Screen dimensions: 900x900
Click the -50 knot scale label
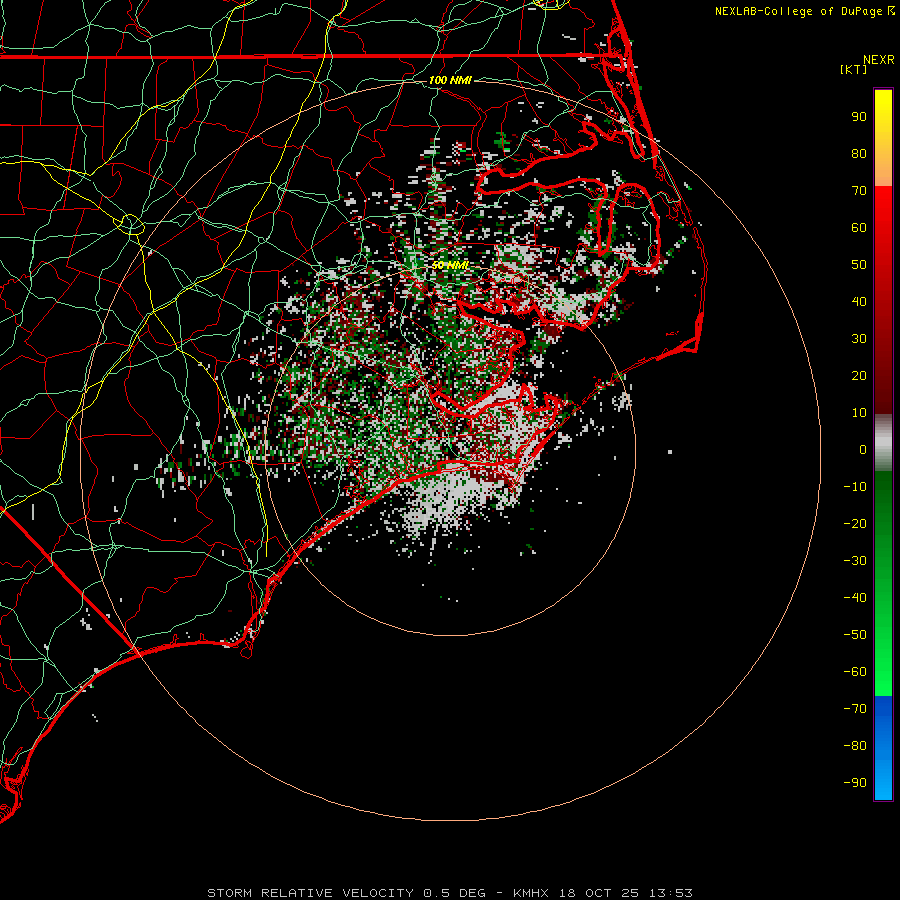click(x=855, y=635)
